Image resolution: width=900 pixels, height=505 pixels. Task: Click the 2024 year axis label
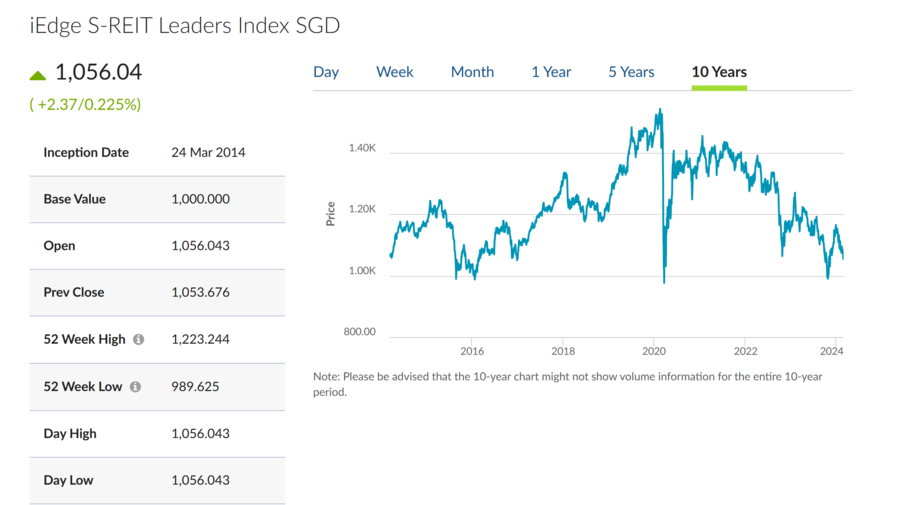point(832,351)
